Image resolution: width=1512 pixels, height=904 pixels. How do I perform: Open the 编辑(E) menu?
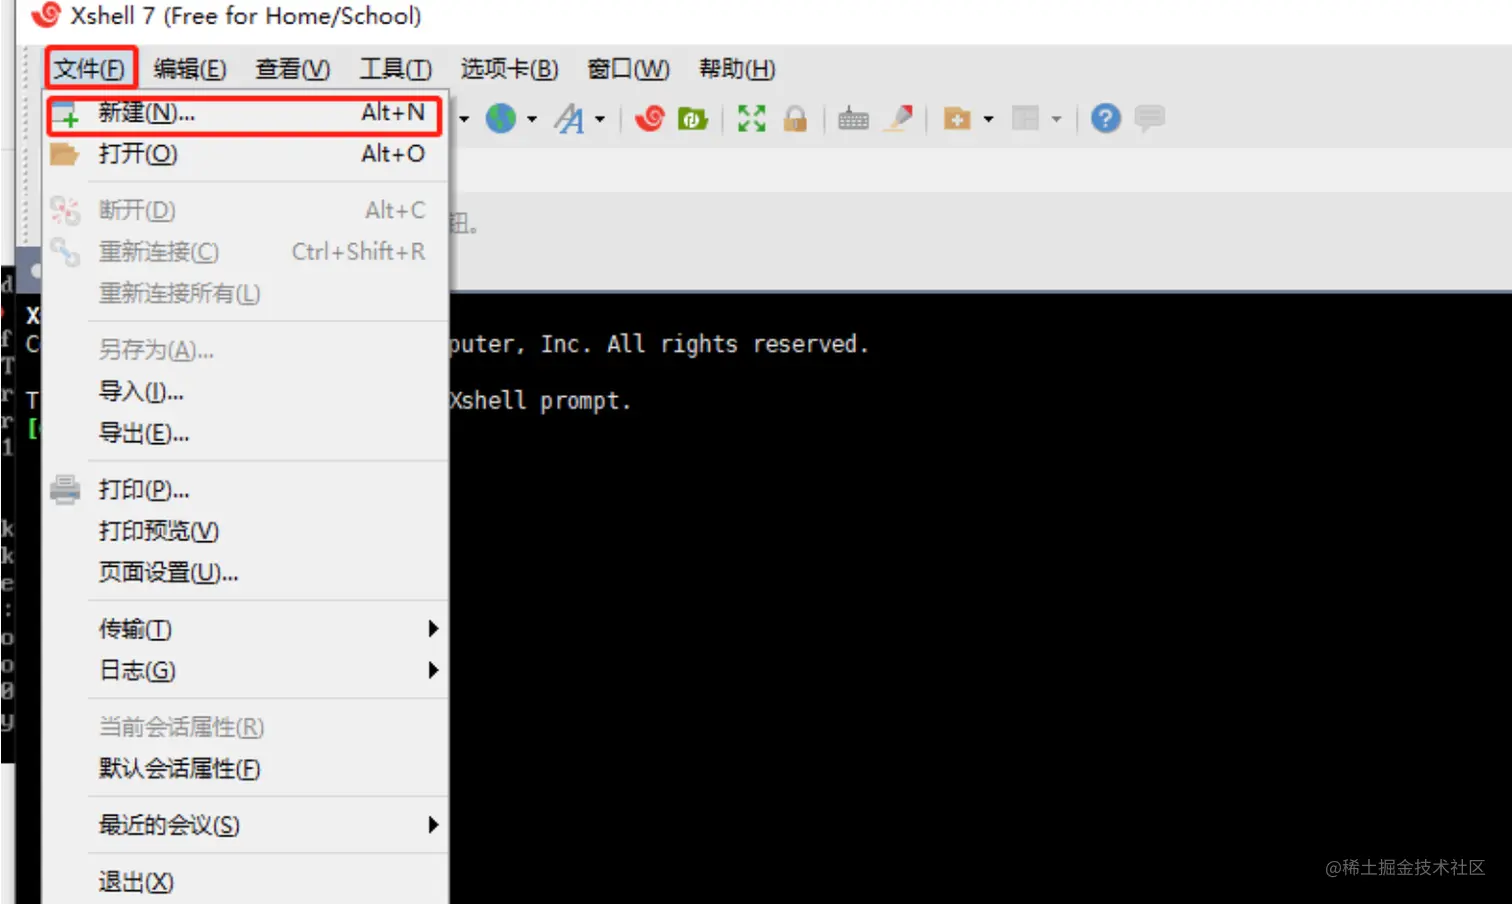pos(190,69)
